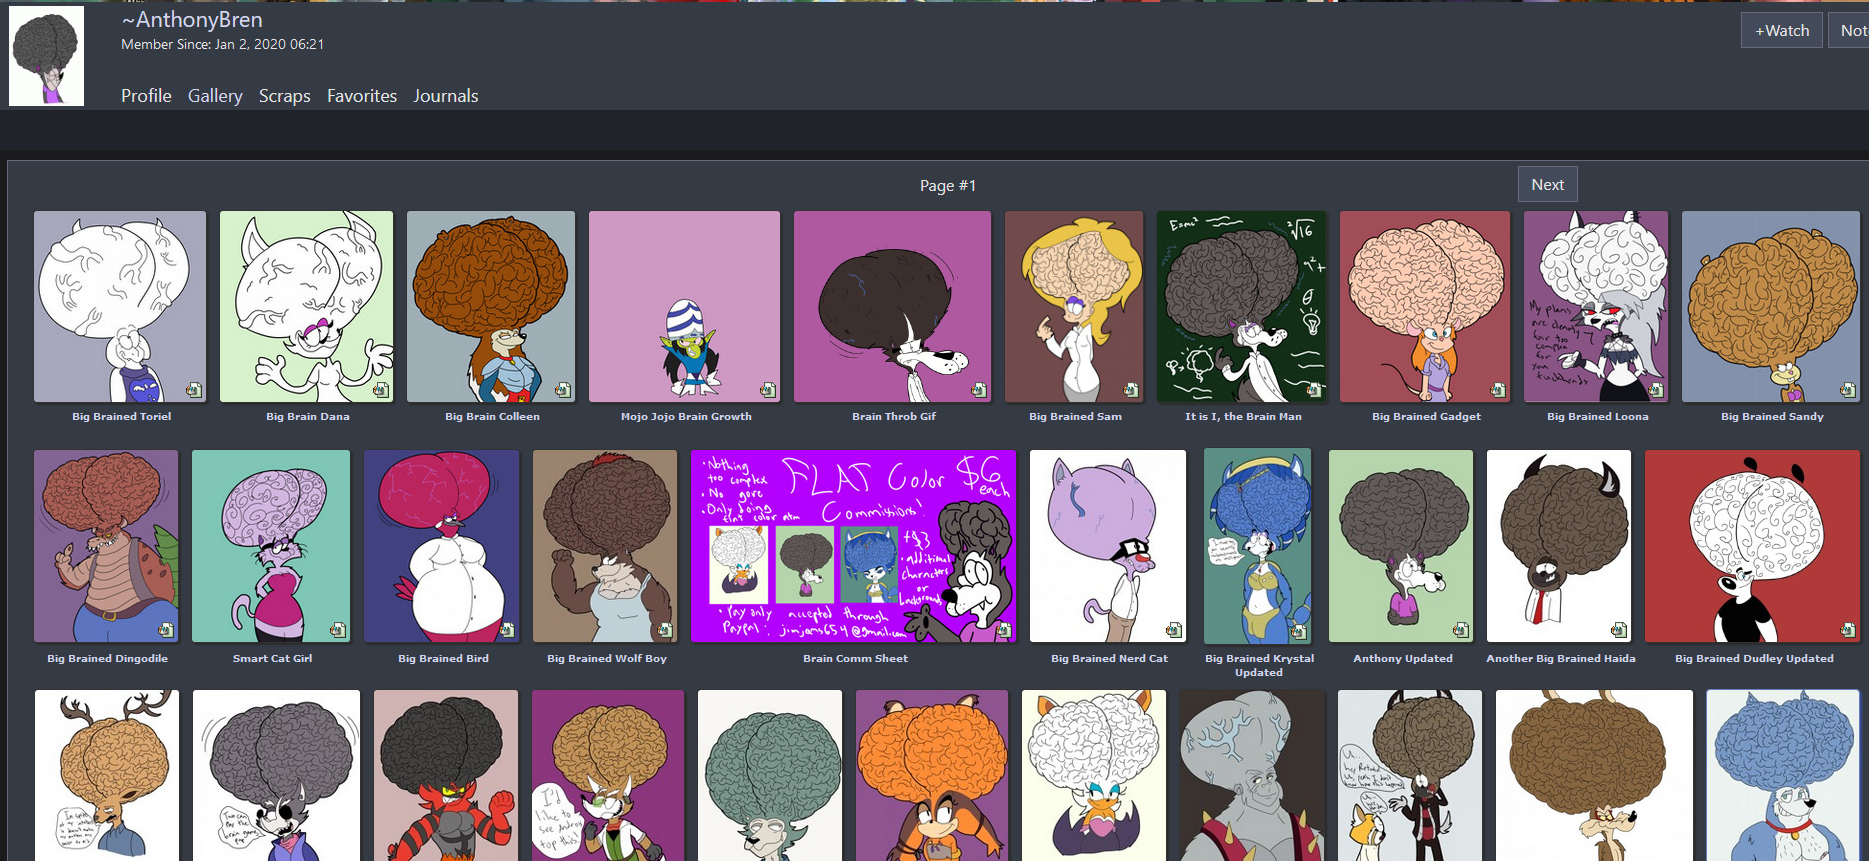Open the Smart Cat Girl thumbnail

tap(271, 546)
